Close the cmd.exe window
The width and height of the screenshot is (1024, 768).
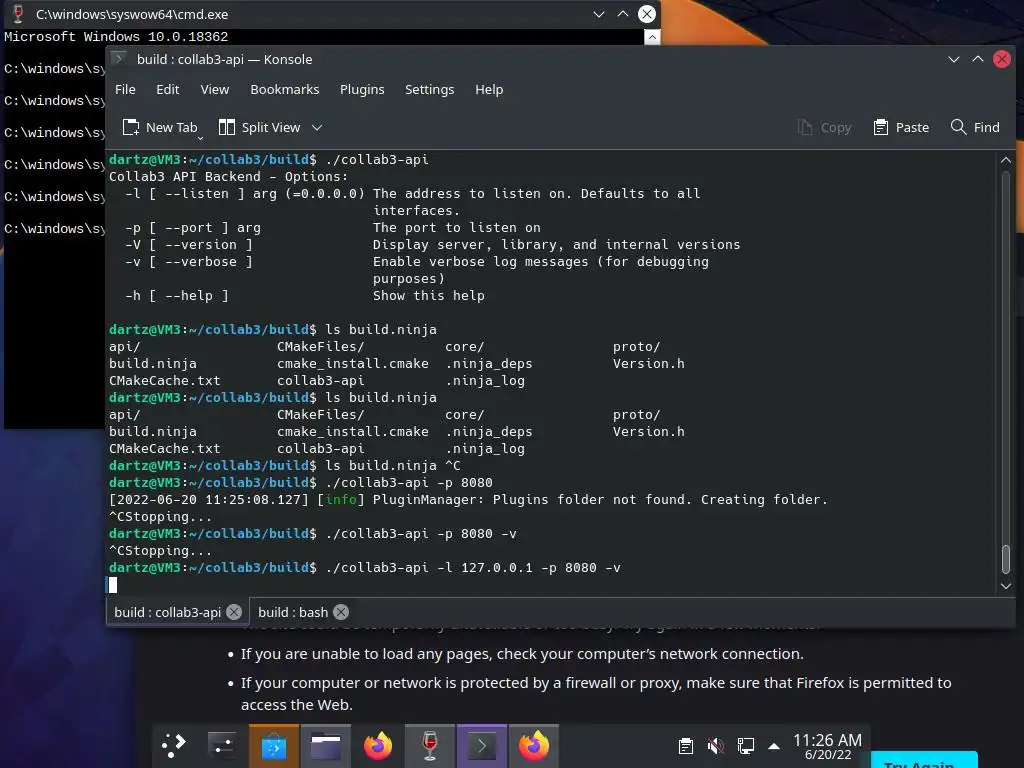click(647, 14)
